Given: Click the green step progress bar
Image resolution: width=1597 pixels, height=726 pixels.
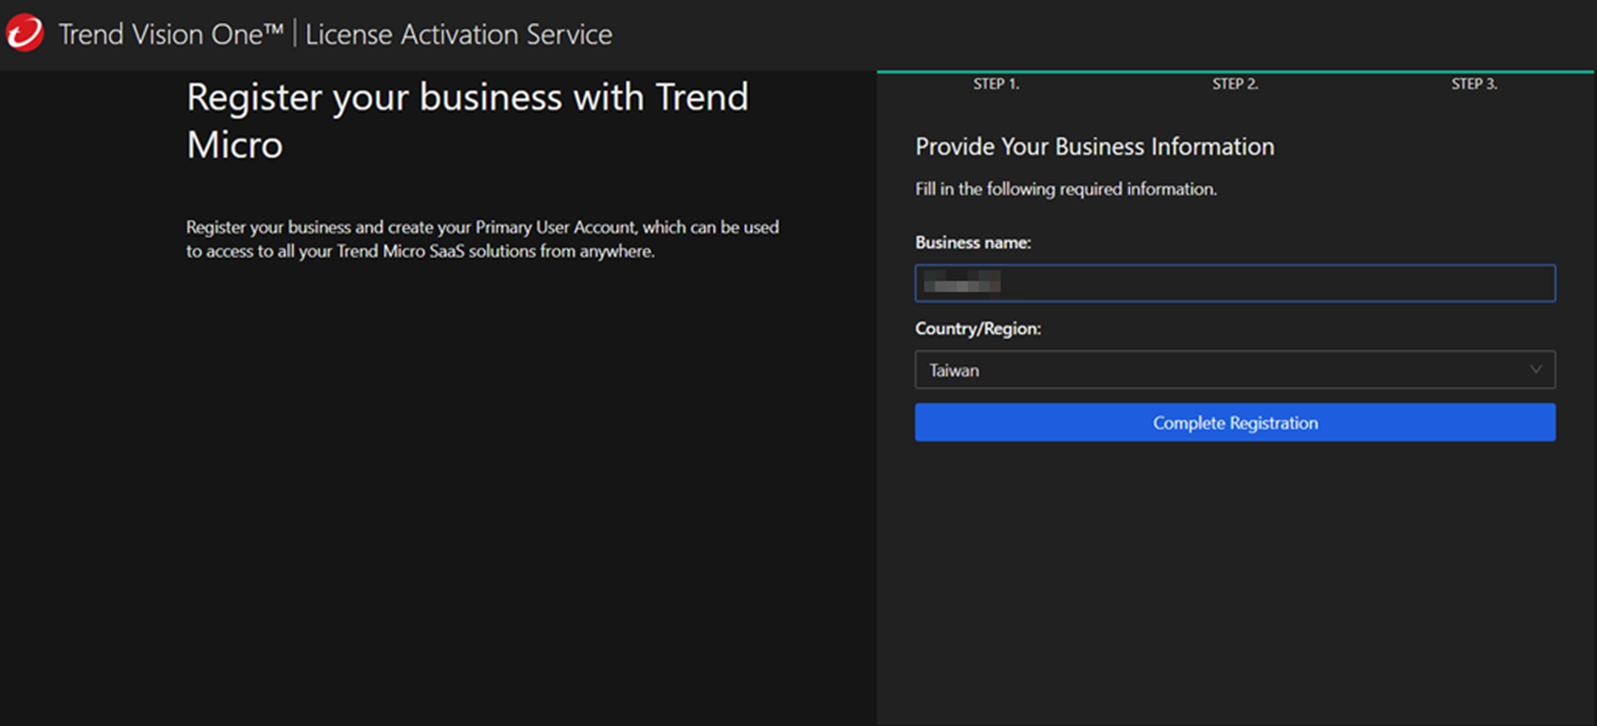Looking at the screenshot, I should [1235, 72].
